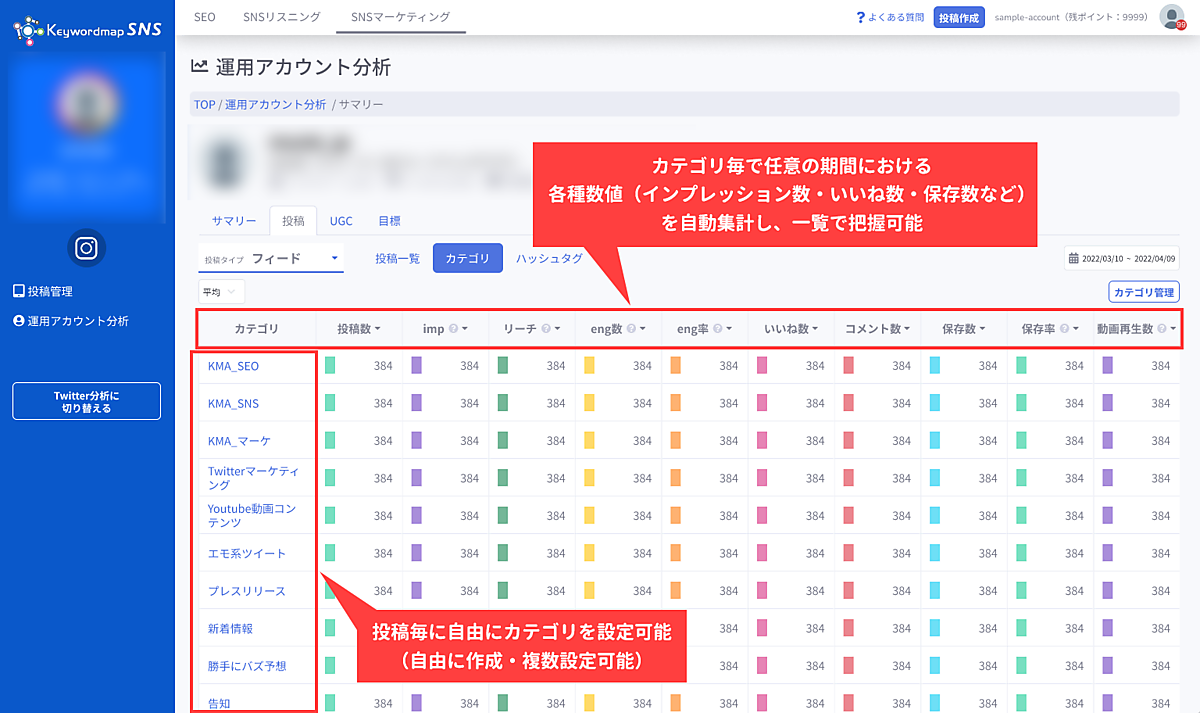Click the Instagram icon in sidebar

[x=86, y=248]
